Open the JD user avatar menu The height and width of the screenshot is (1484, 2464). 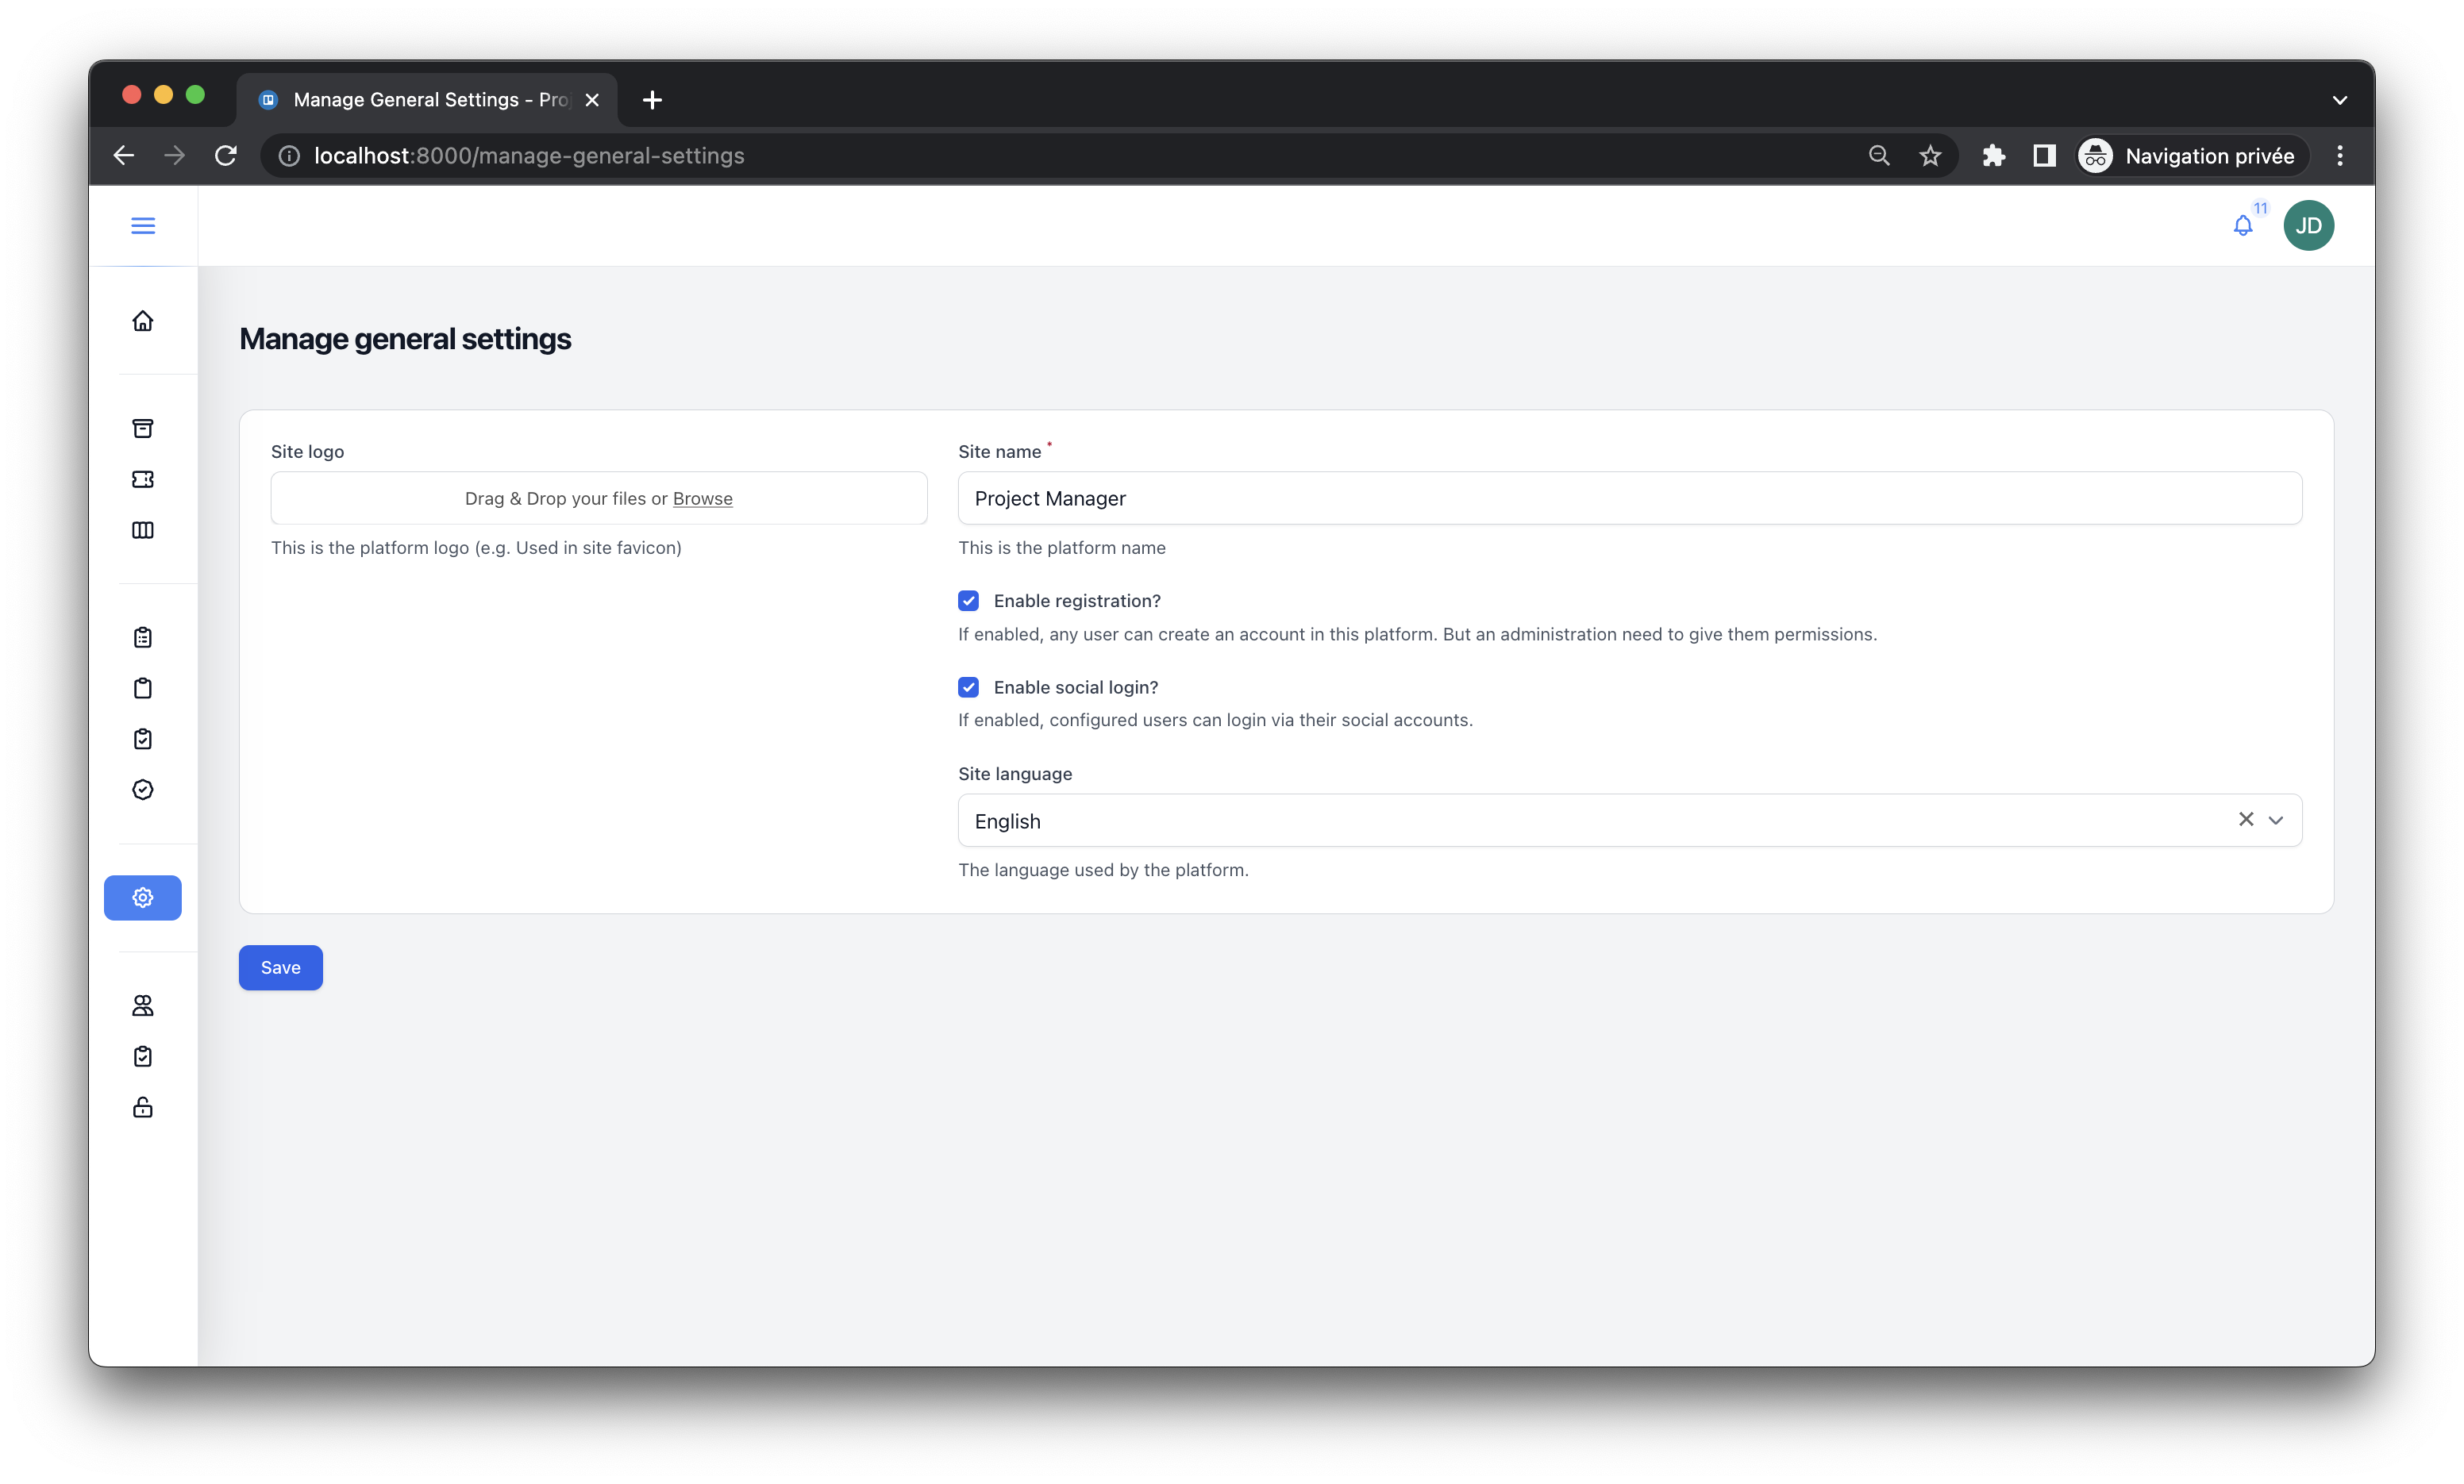[2308, 226]
